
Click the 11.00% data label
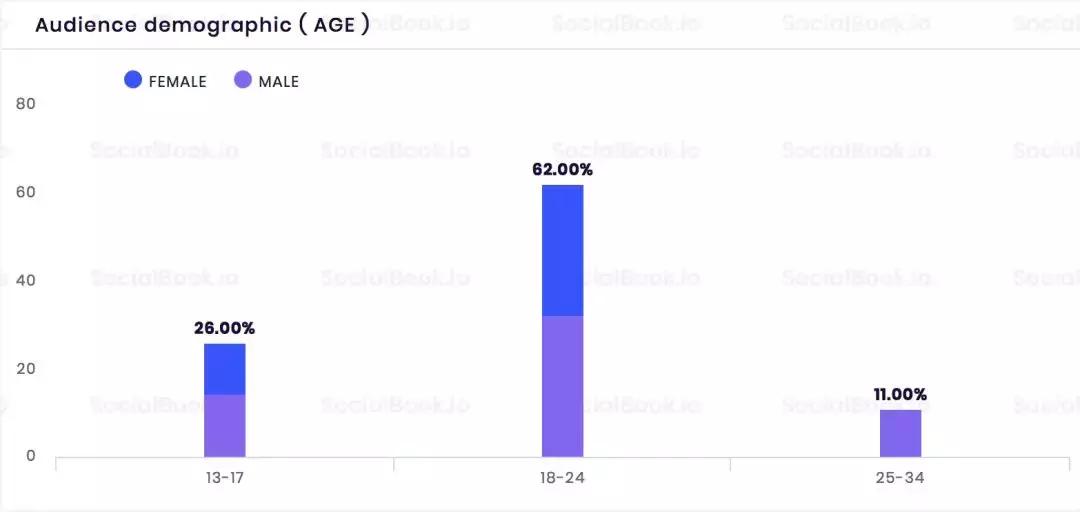pos(900,395)
